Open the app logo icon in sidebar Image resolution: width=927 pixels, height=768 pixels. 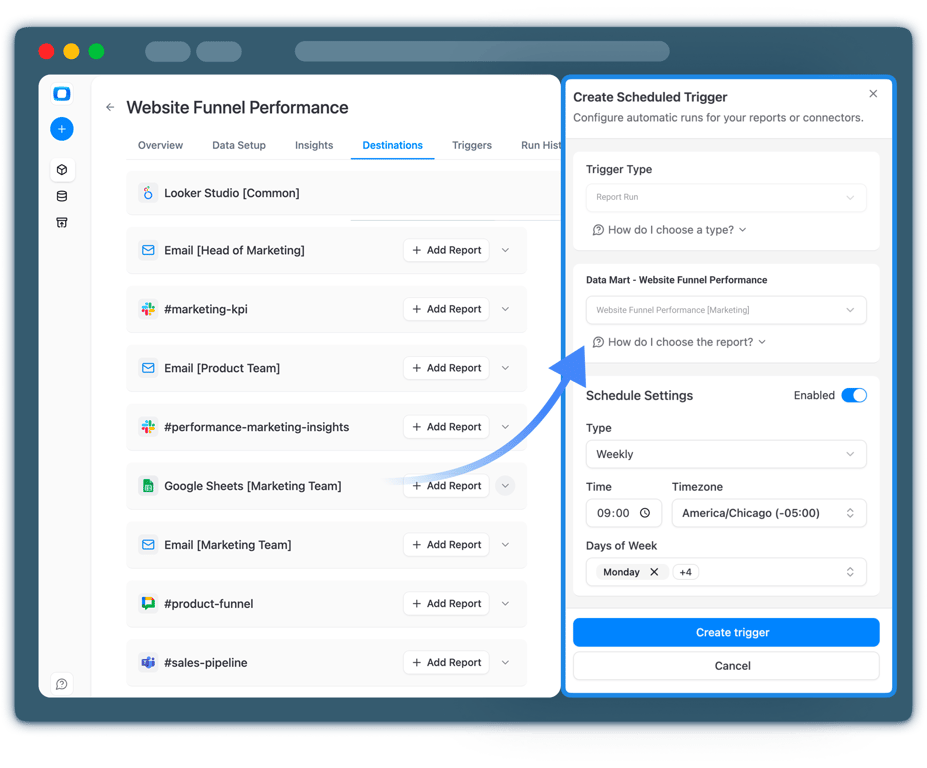(61, 93)
